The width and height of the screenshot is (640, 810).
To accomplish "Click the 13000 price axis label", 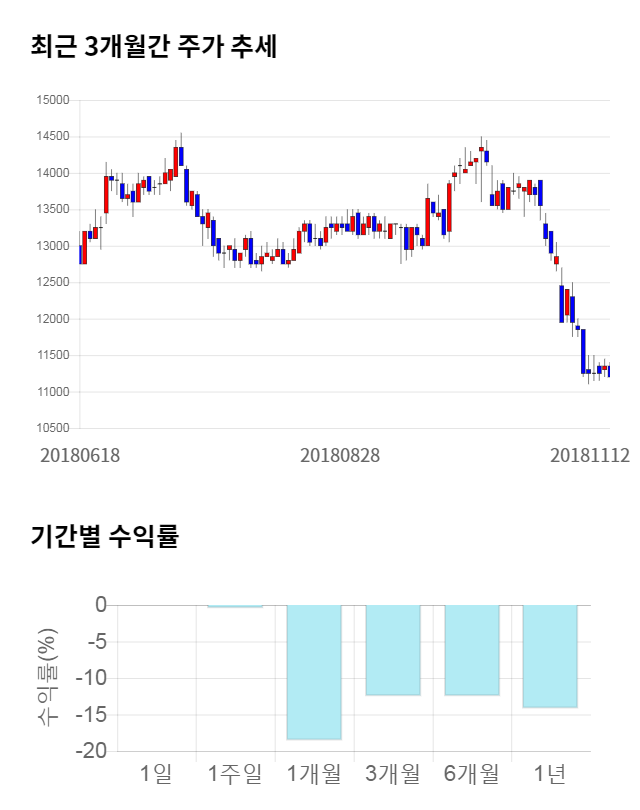I will click(53, 246).
